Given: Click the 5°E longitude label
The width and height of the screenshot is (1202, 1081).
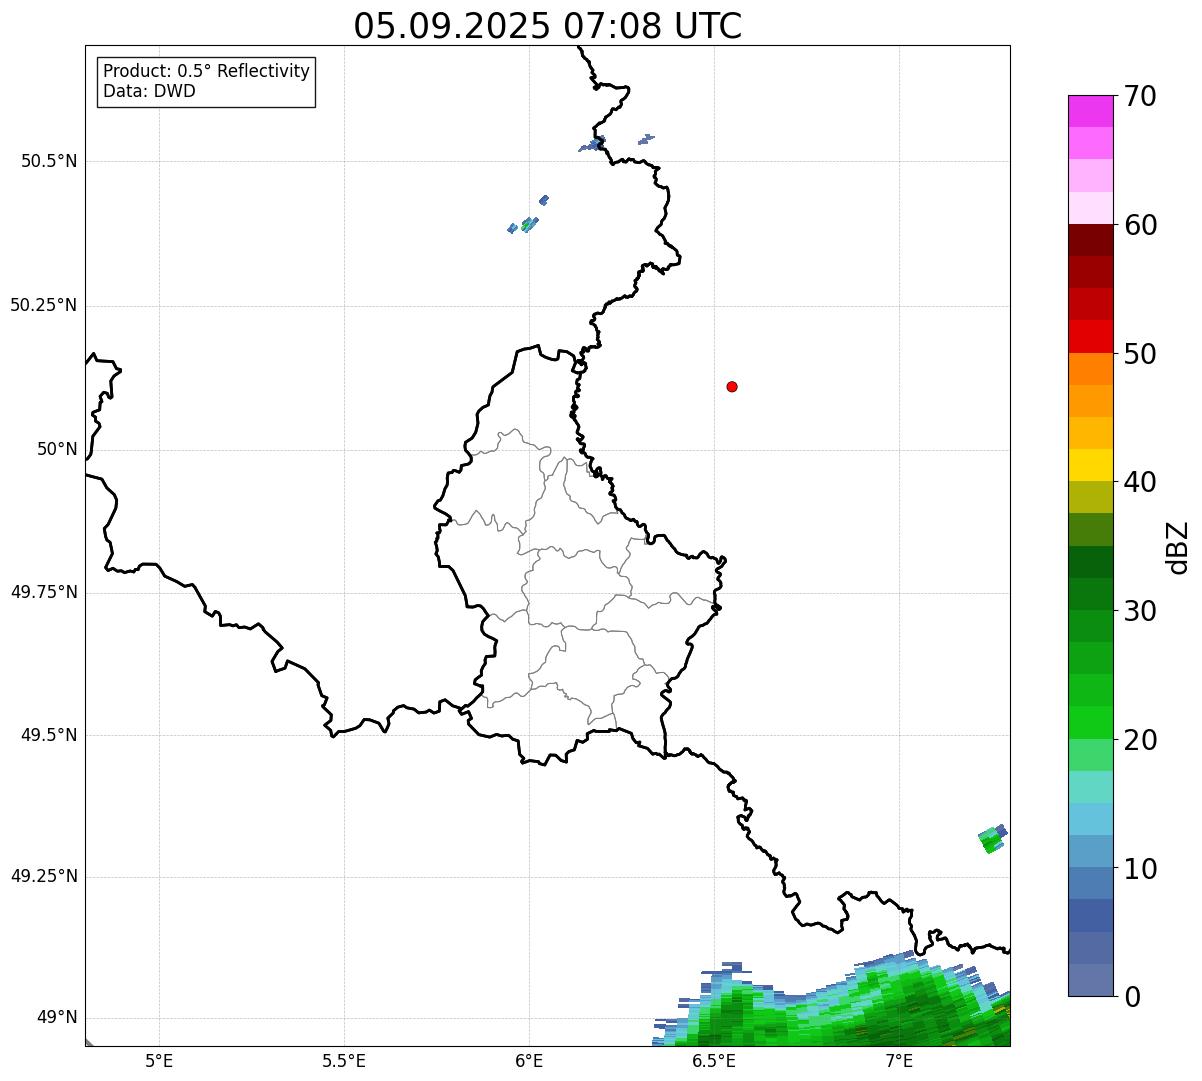Looking at the screenshot, I should coord(159,1060).
